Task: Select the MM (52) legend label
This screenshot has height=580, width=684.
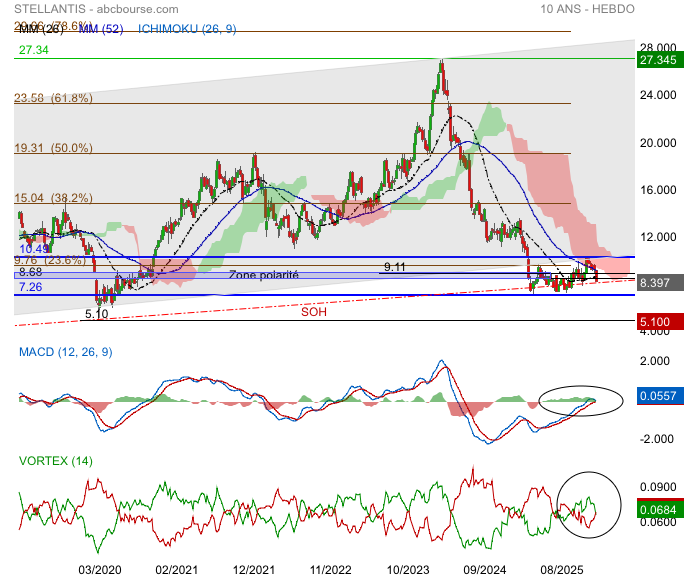Action: [101, 29]
